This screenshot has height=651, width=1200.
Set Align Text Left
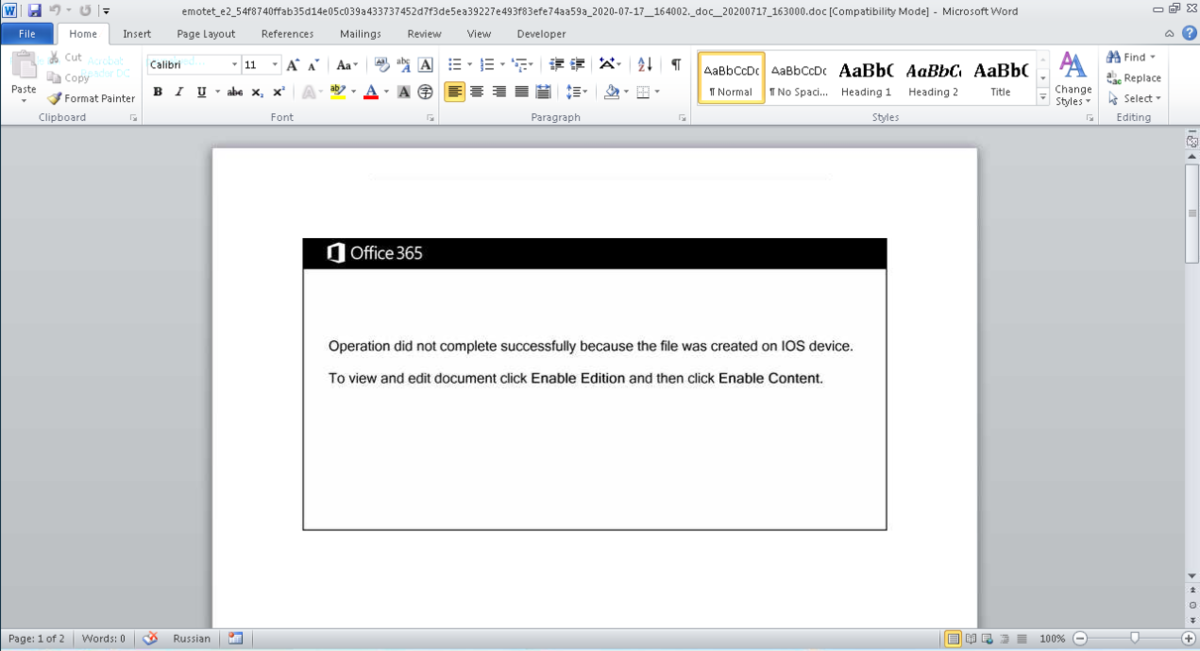(x=454, y=92)
